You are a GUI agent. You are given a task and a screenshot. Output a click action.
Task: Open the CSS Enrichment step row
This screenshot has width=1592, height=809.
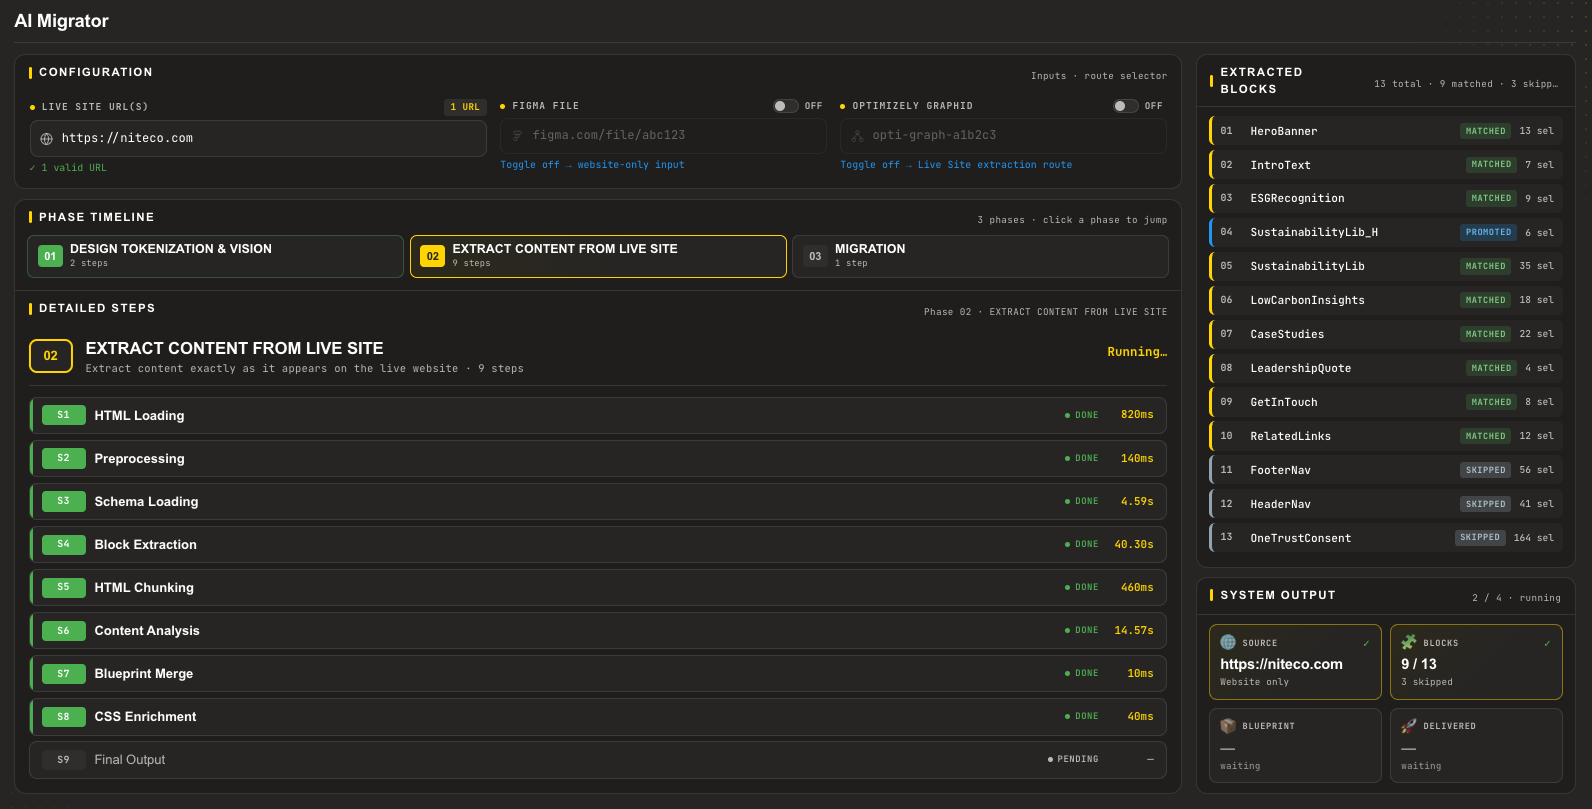point(598,716)
